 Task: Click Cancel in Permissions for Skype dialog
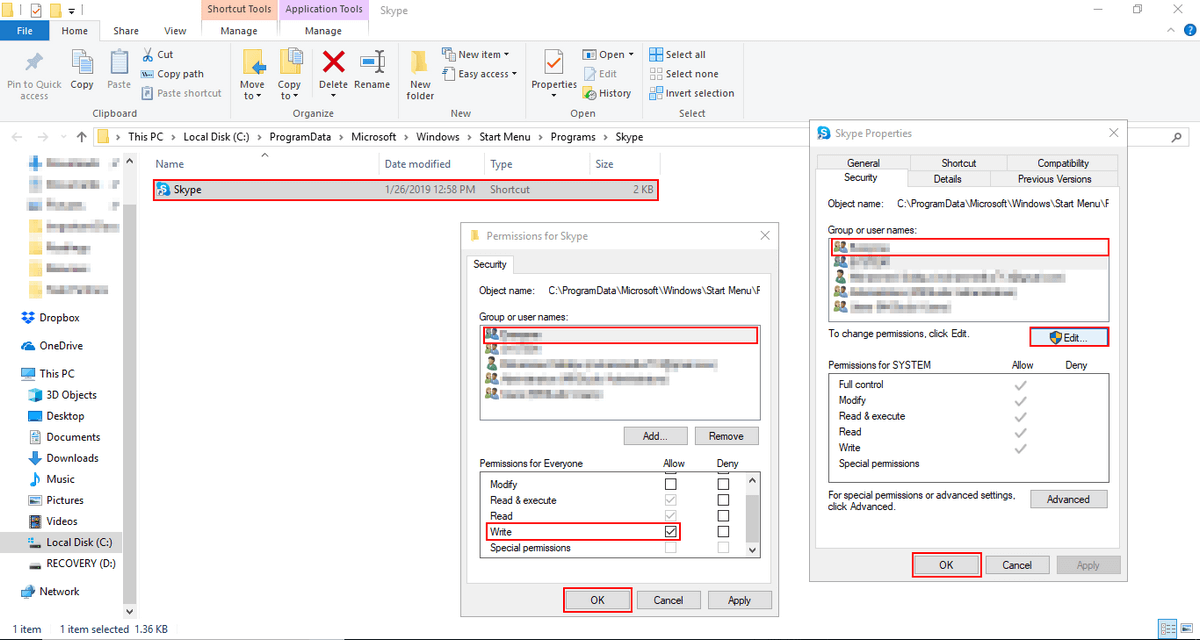pyautogui.click(x=668, y=600)
